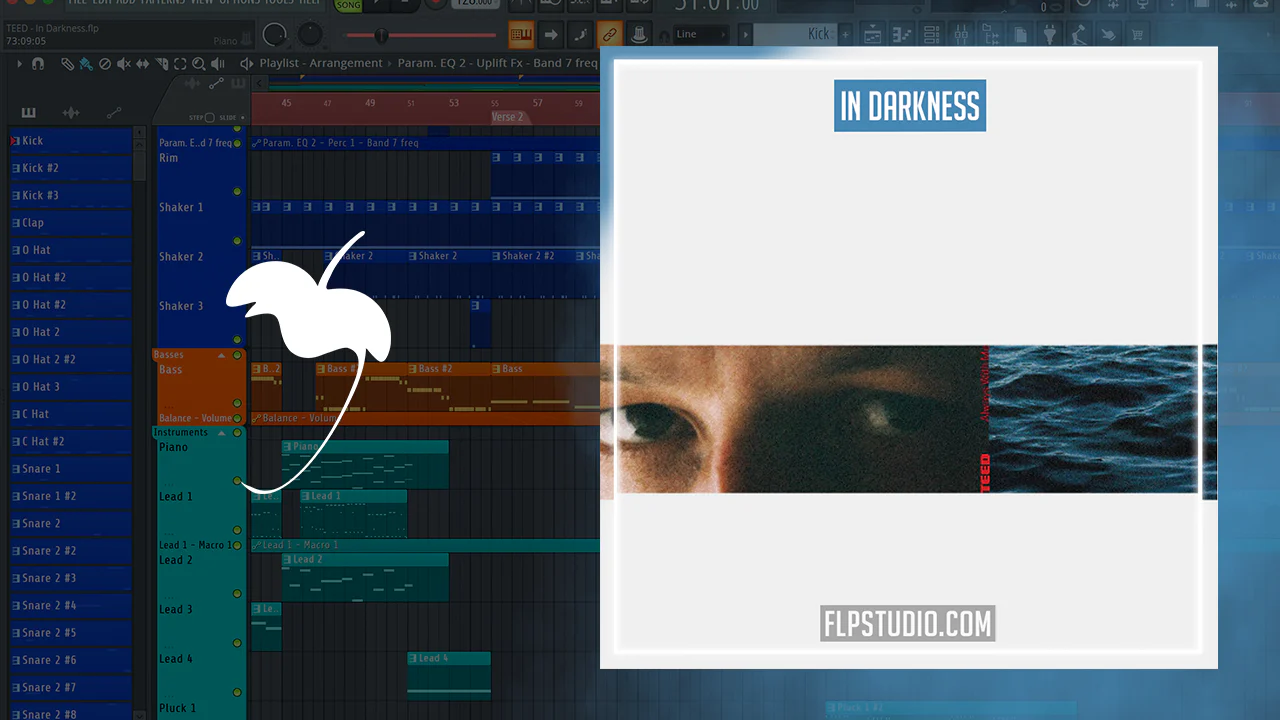Click the arrow left of the pattern selector
This screenshot has width=1280, height=720.
tap(744, 35)
